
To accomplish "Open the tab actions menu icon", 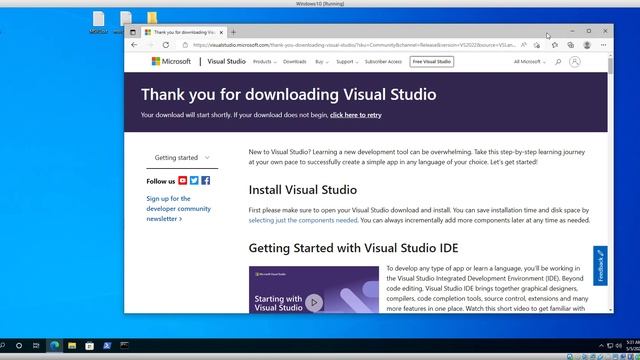I will coord(133,32).
